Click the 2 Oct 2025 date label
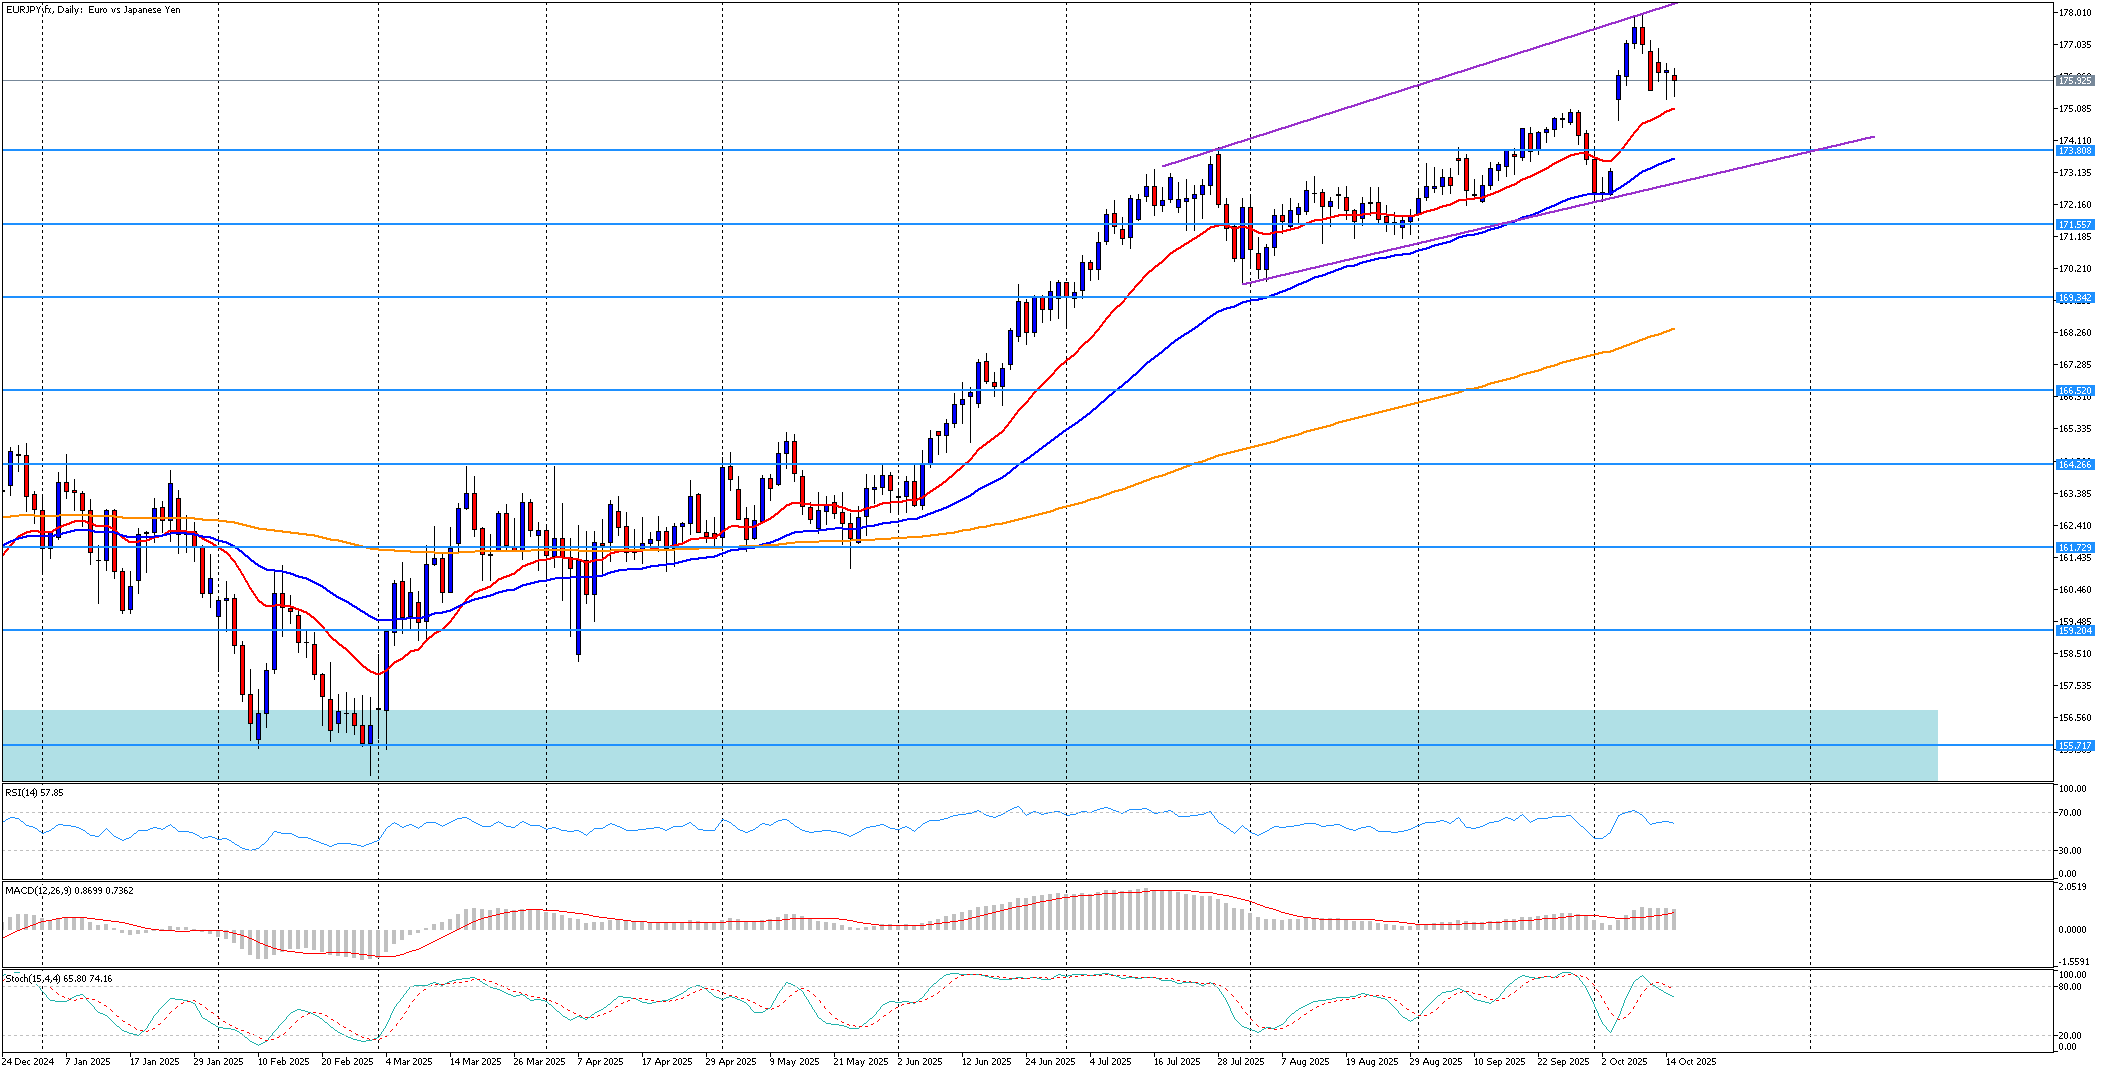 click(x=1625, y=1062)
